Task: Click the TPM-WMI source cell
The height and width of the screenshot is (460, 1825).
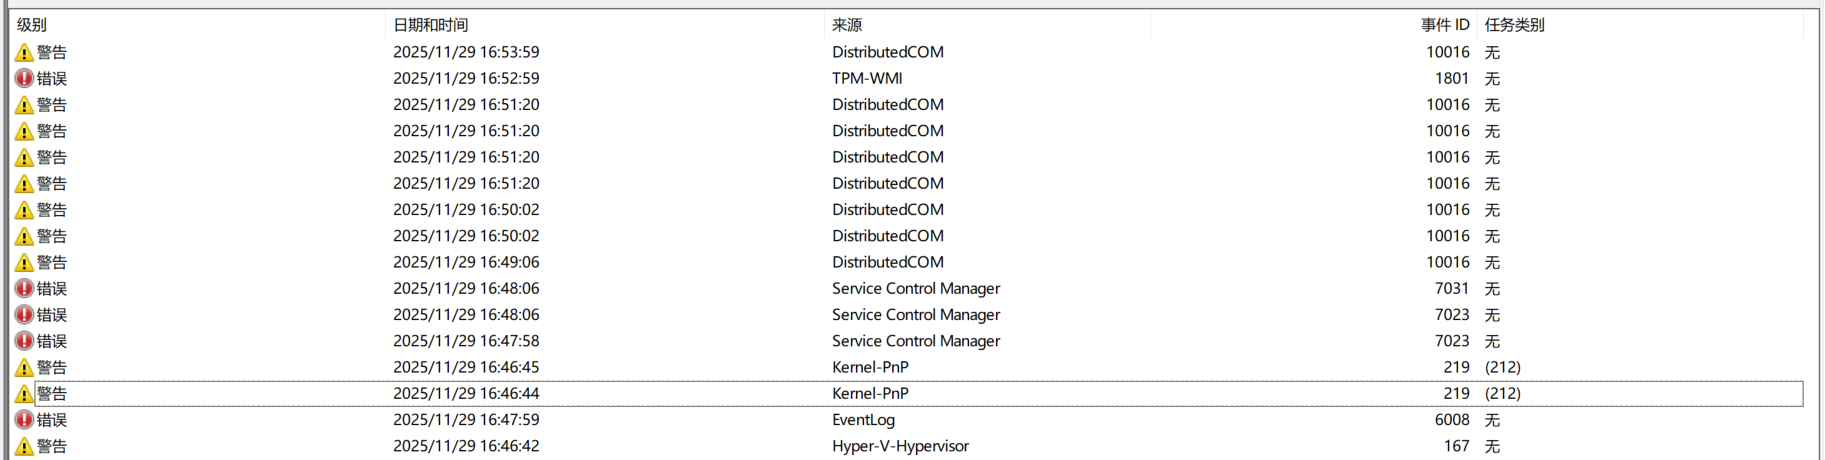Action: click(867, 78)
